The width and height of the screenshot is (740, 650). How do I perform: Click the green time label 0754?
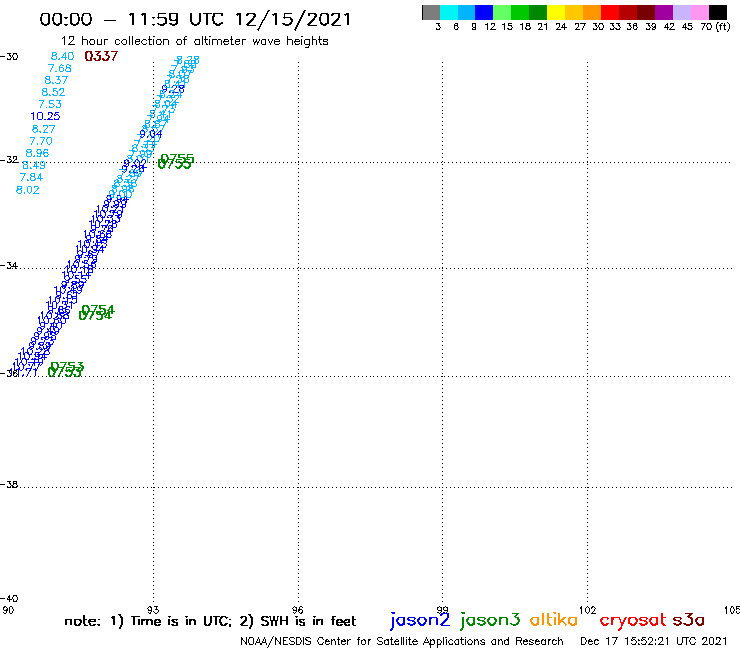tap(96, 312)
